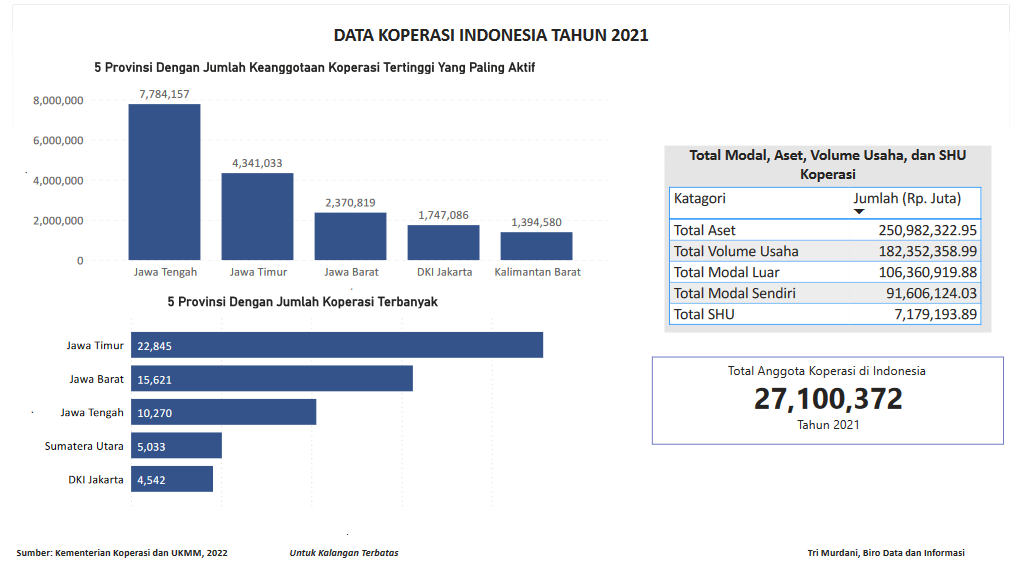Viewport: 1013px width, 572px height.
Task: Click the Sumatera Utara bar with 5,033
Action: click(x=176, y=446)
